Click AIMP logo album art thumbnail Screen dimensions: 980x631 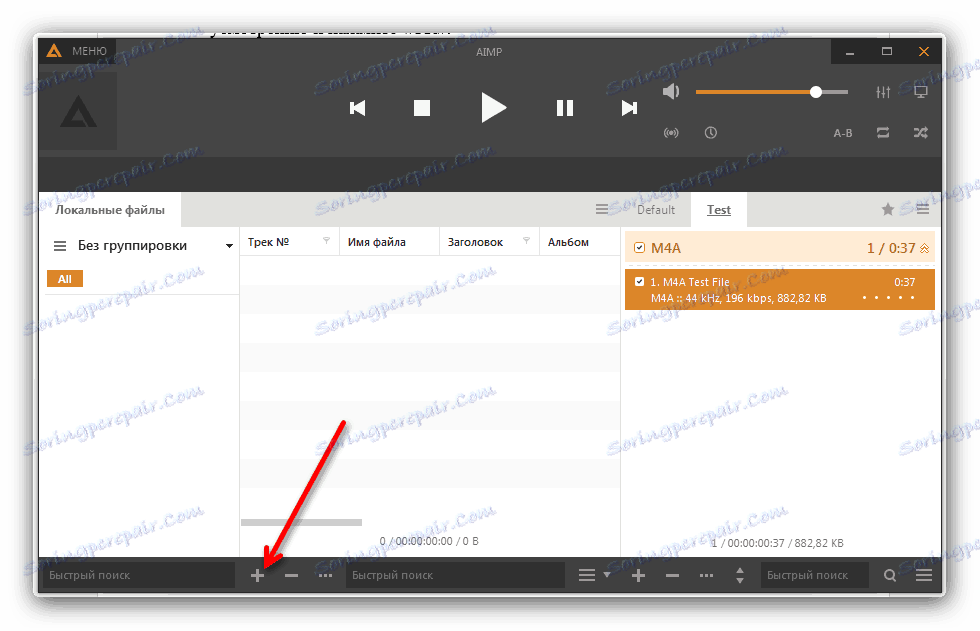(x=78, y=111)
